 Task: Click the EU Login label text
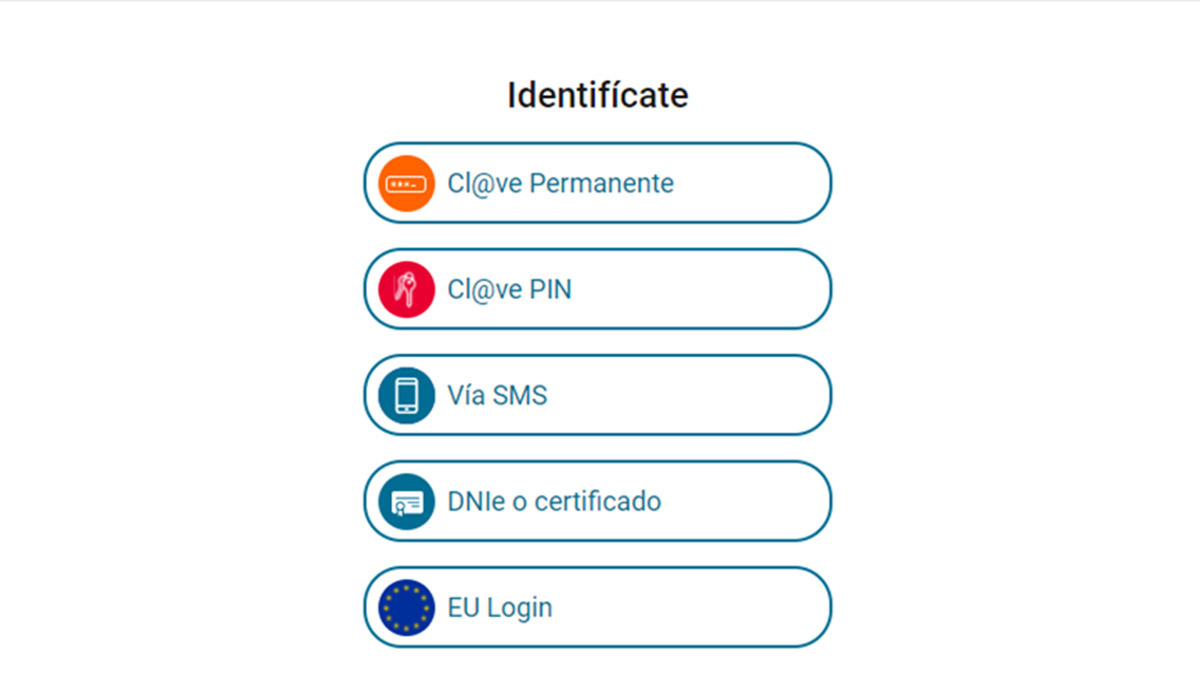pyautogui.click(x=500, y=607)
